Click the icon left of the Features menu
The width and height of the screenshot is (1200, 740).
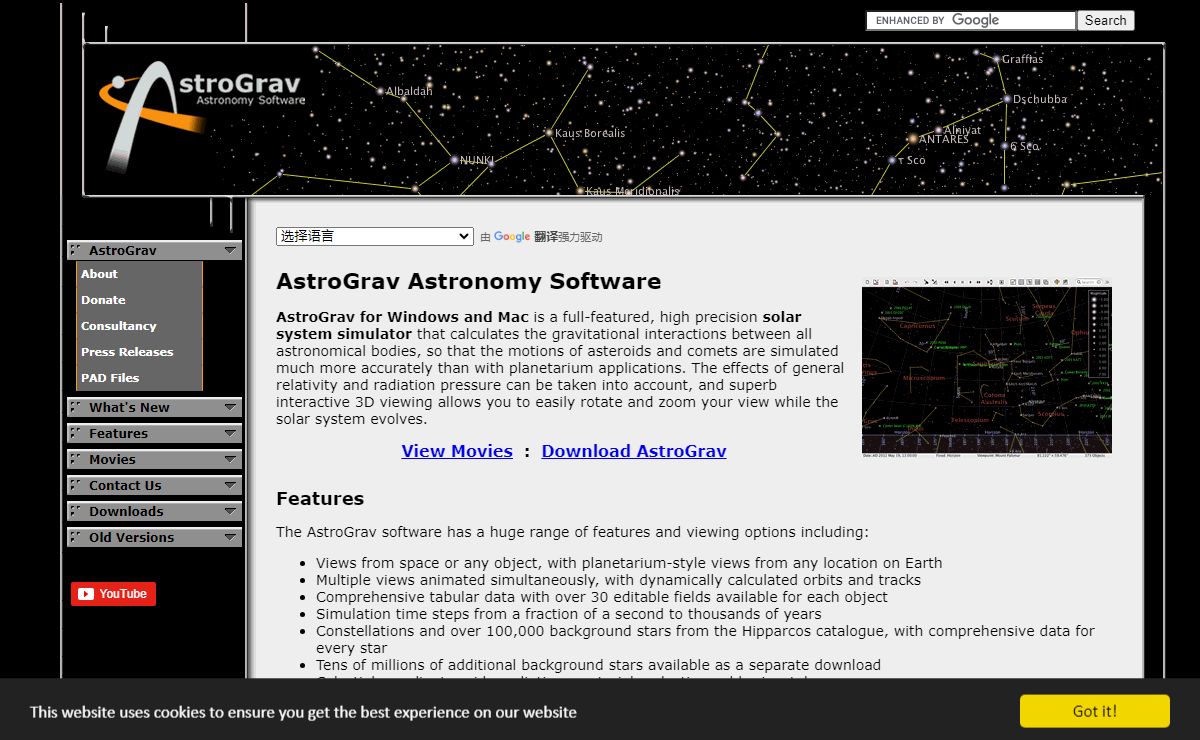tap(76, 433)
